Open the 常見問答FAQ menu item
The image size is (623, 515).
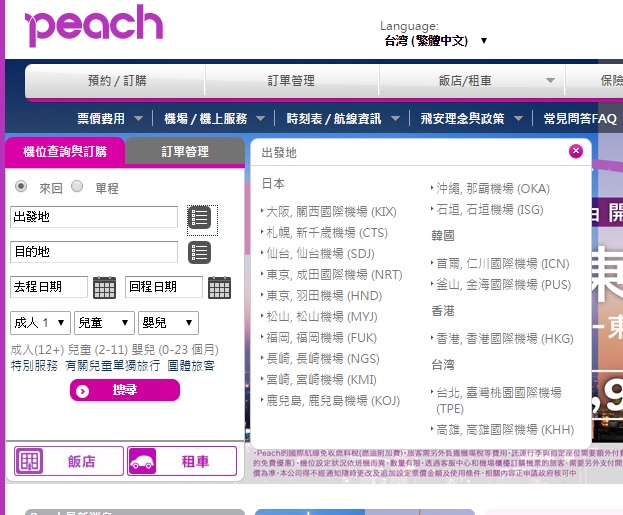(x=580, y=118)
